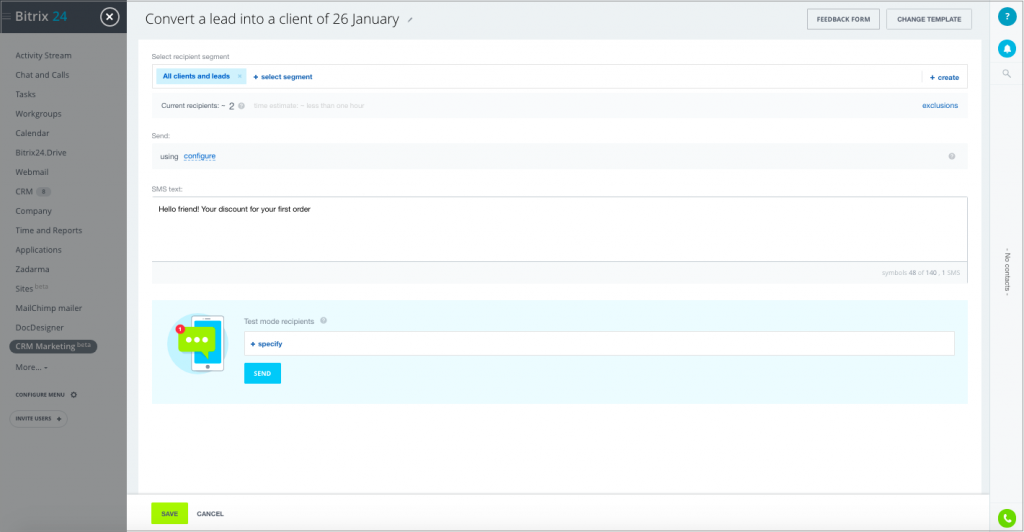The image size is (1024, 532).
Task: Show Test mode recipients help hint
Action: (x=323, y=321)
